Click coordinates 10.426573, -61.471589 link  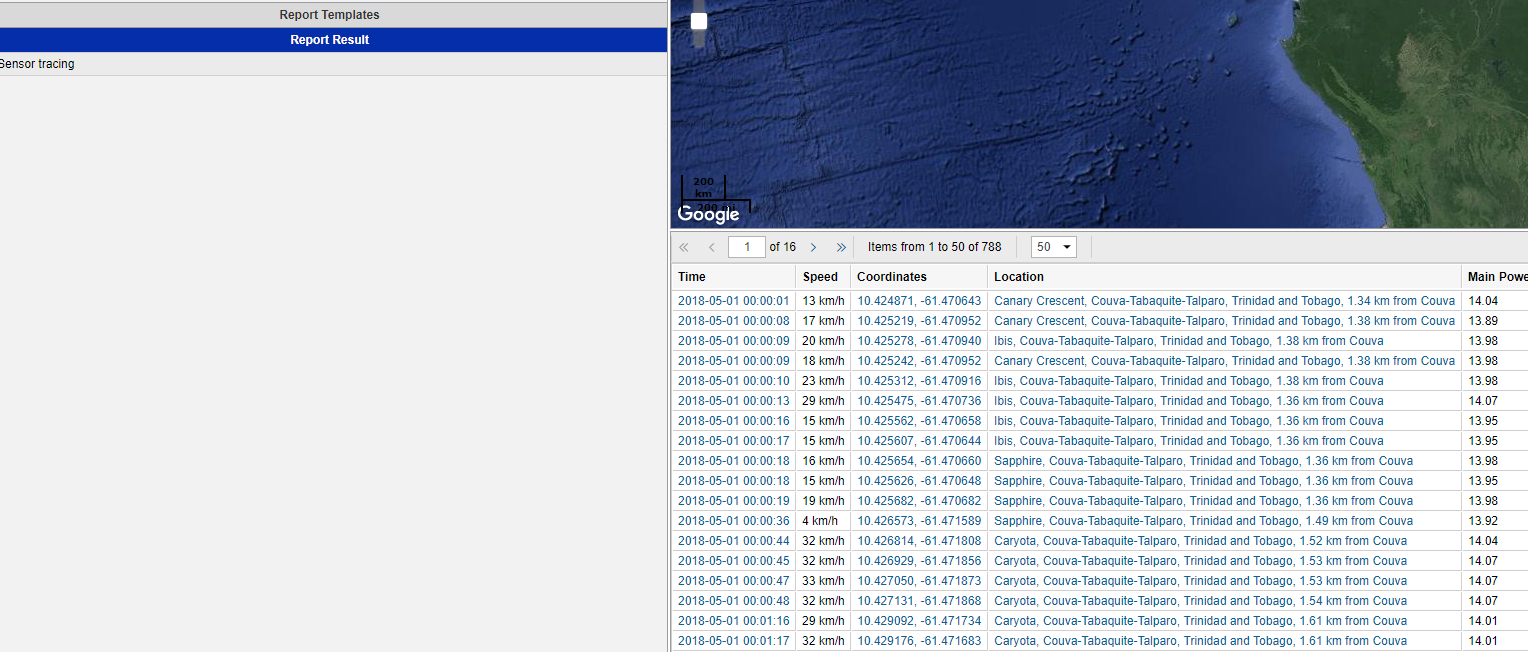click(x=919, y=521)
